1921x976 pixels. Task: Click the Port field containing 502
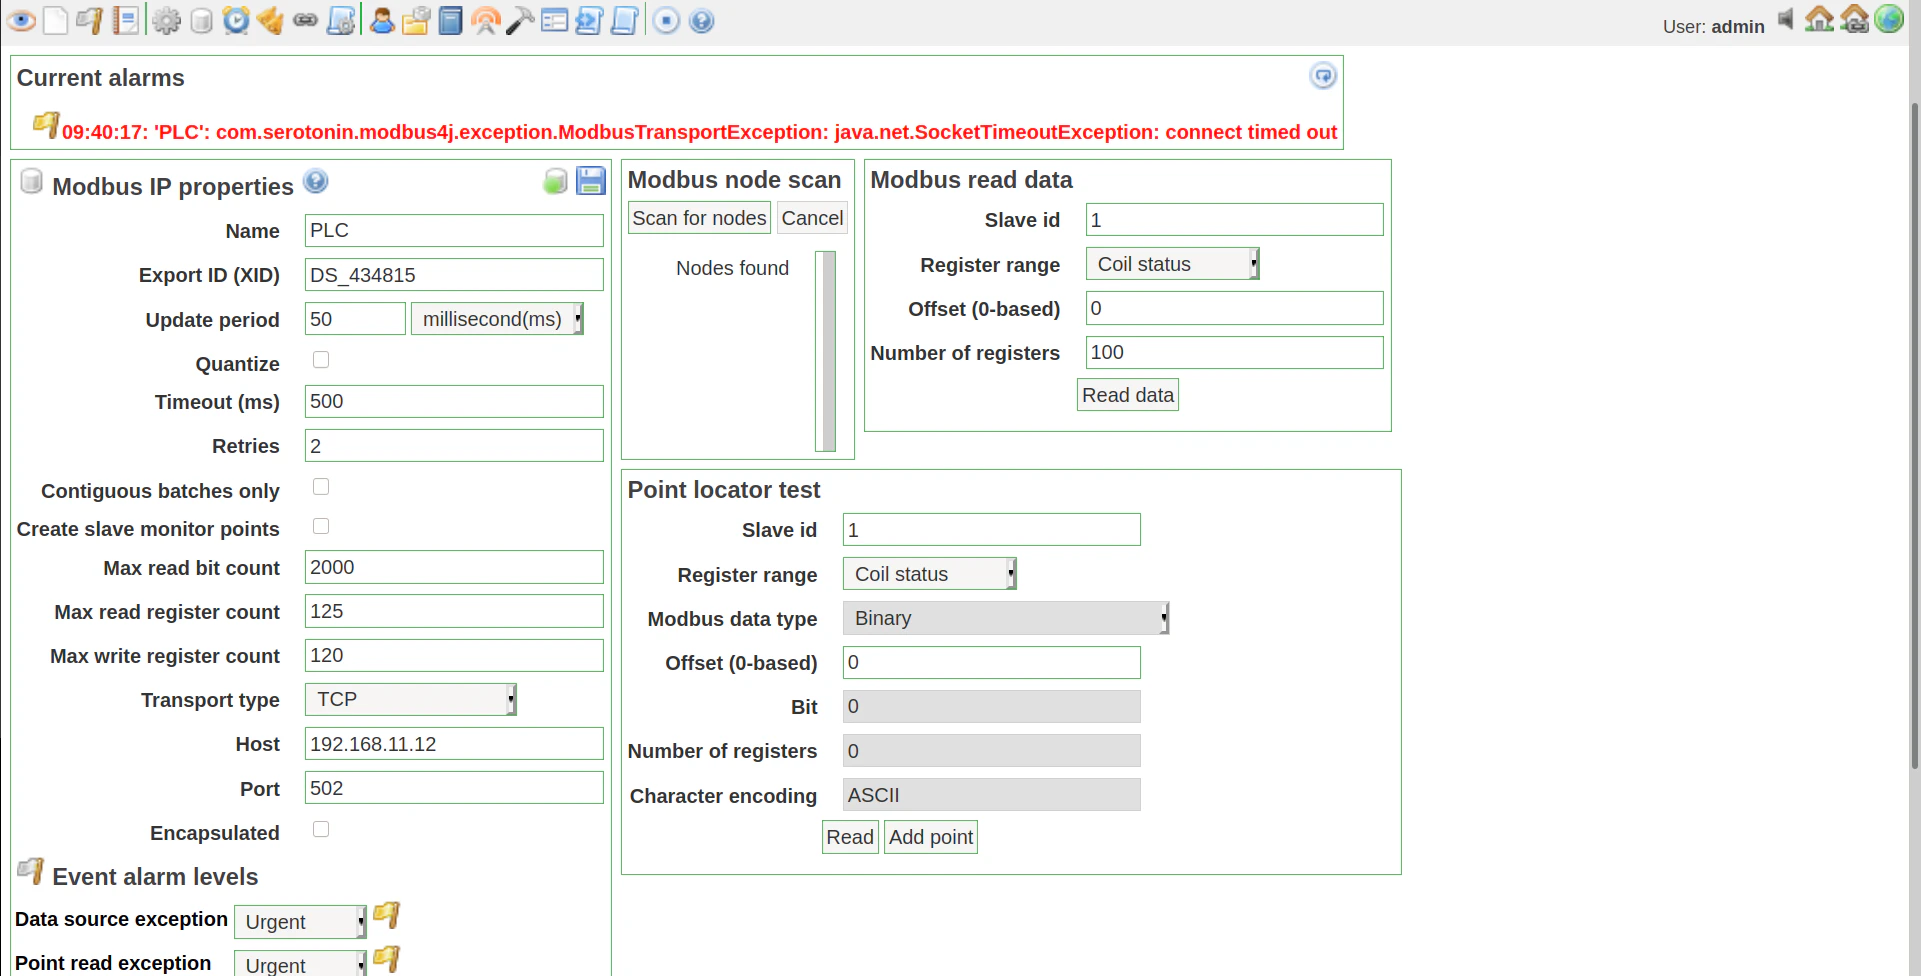pyautogui.click(x=454, y=788)
